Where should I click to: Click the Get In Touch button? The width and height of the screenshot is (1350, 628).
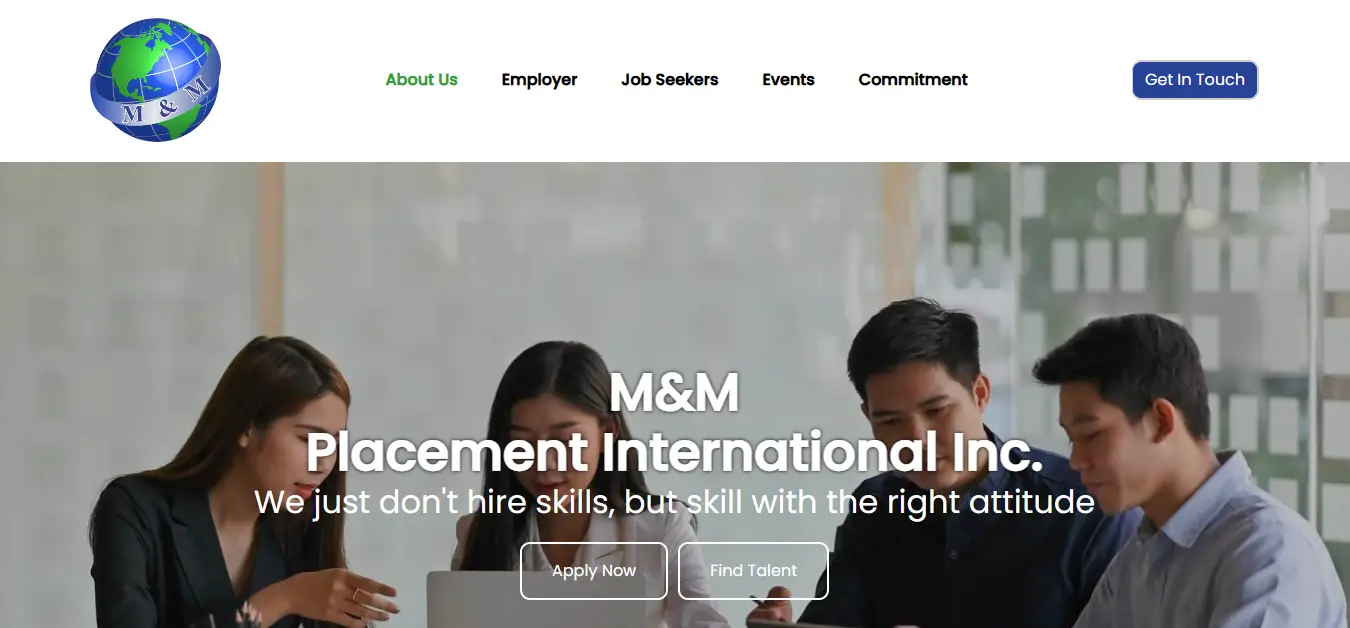(1195, 80)
